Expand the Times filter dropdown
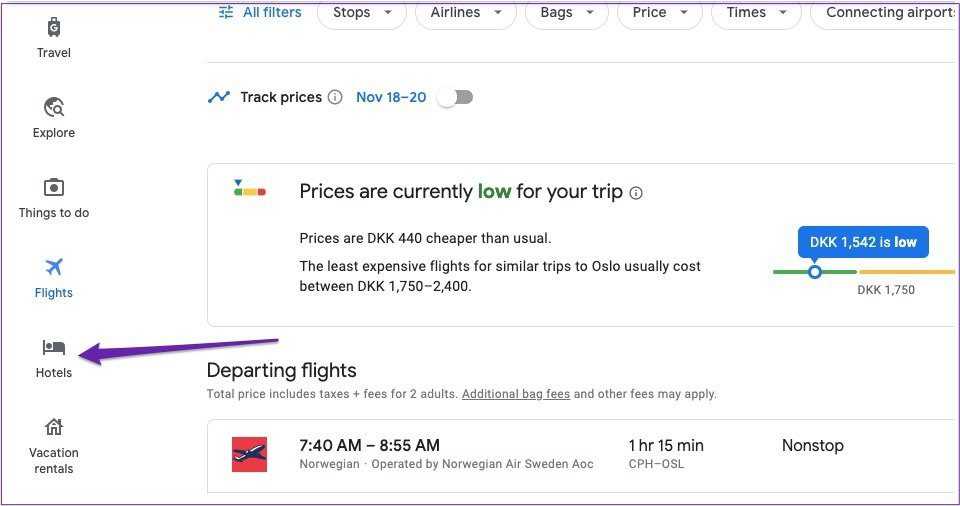This screenshot has height=506, width=960. click(756, 13)
